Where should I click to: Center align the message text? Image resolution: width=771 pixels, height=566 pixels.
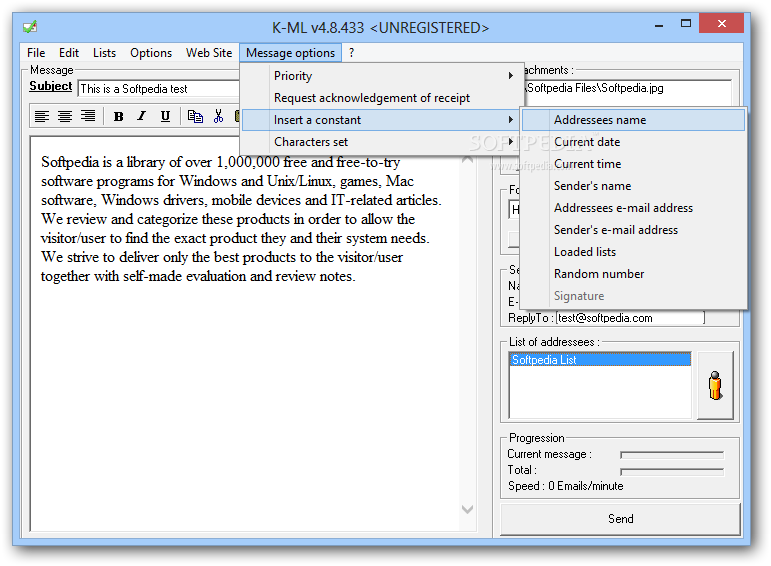click(x=65, y=117)
